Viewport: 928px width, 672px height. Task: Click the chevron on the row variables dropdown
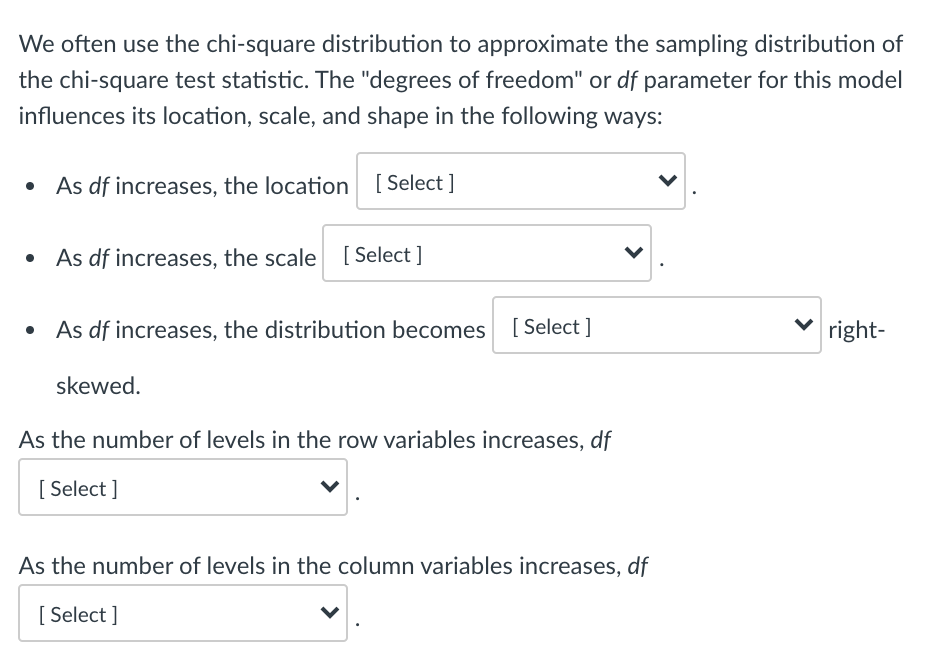point(330,487)
